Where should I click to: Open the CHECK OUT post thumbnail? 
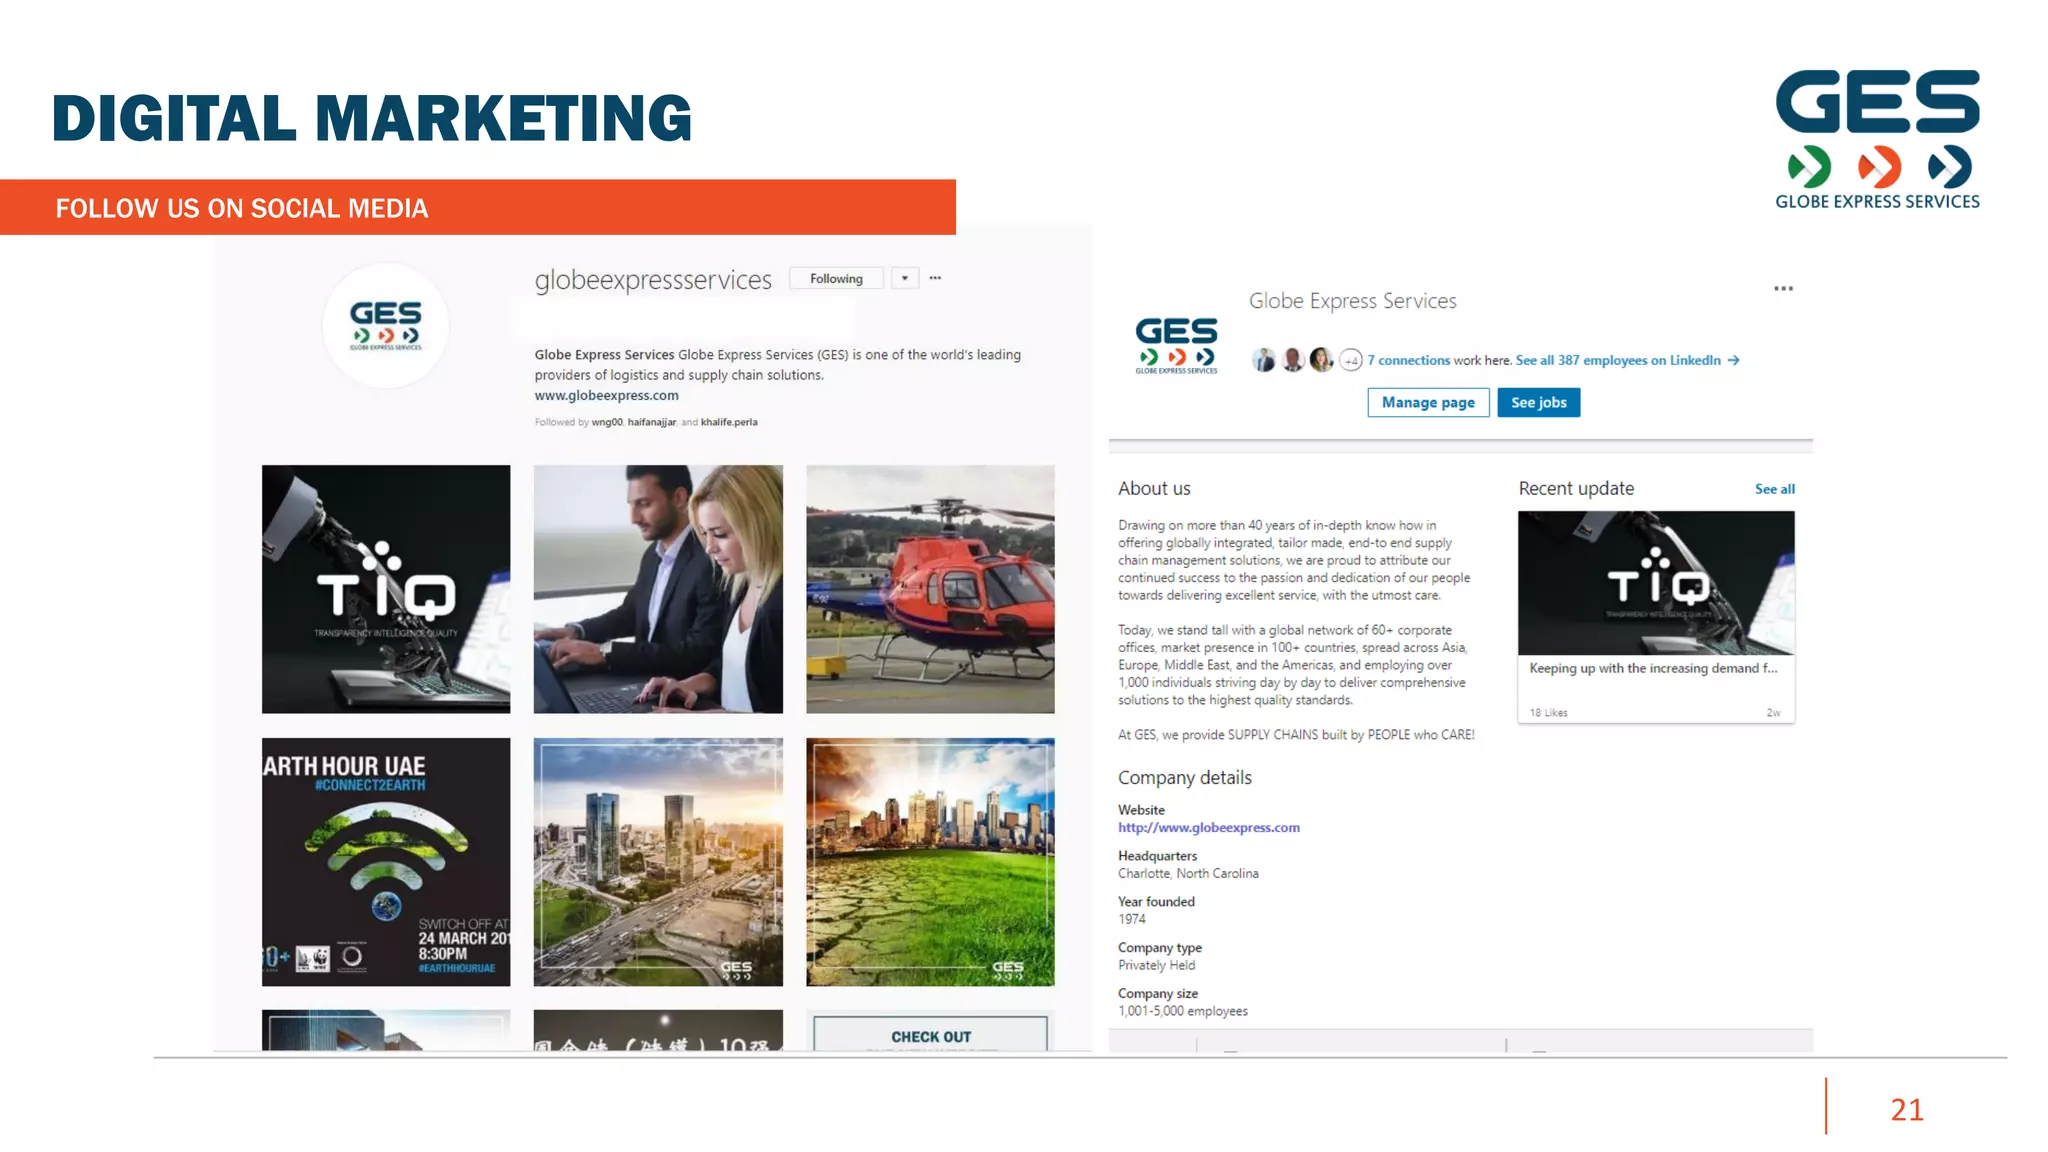pyautogui.click(x=930, y=1031)
